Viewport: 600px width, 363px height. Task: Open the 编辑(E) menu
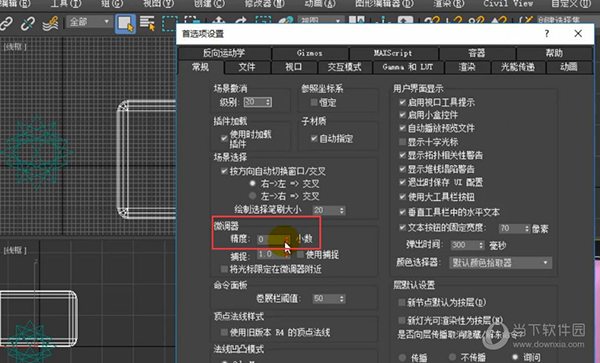point(15,4)
